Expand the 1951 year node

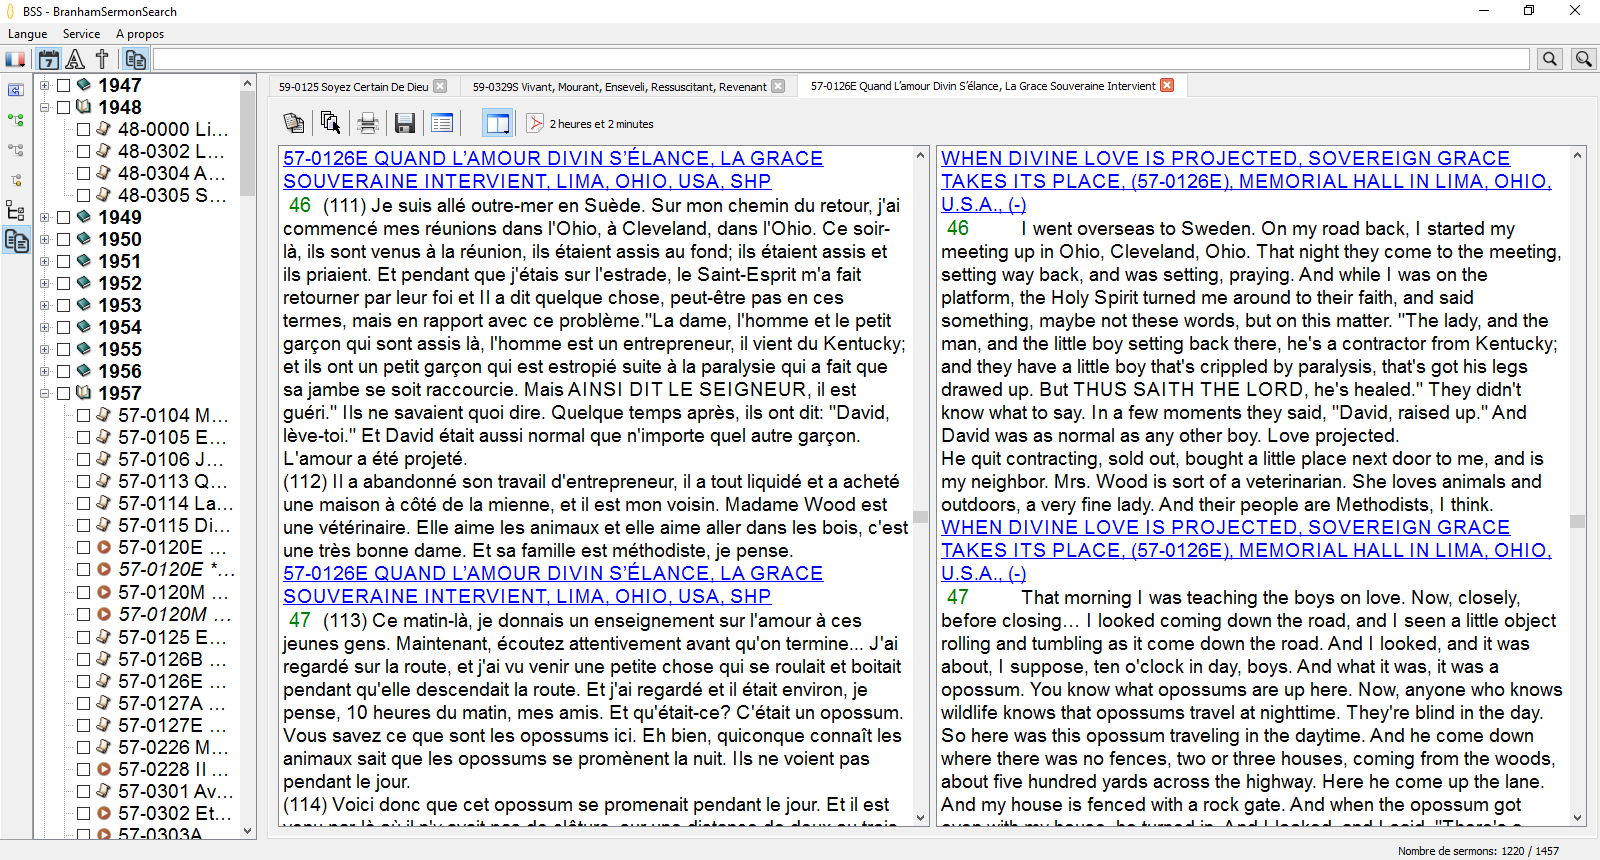(x=44, y=261)
